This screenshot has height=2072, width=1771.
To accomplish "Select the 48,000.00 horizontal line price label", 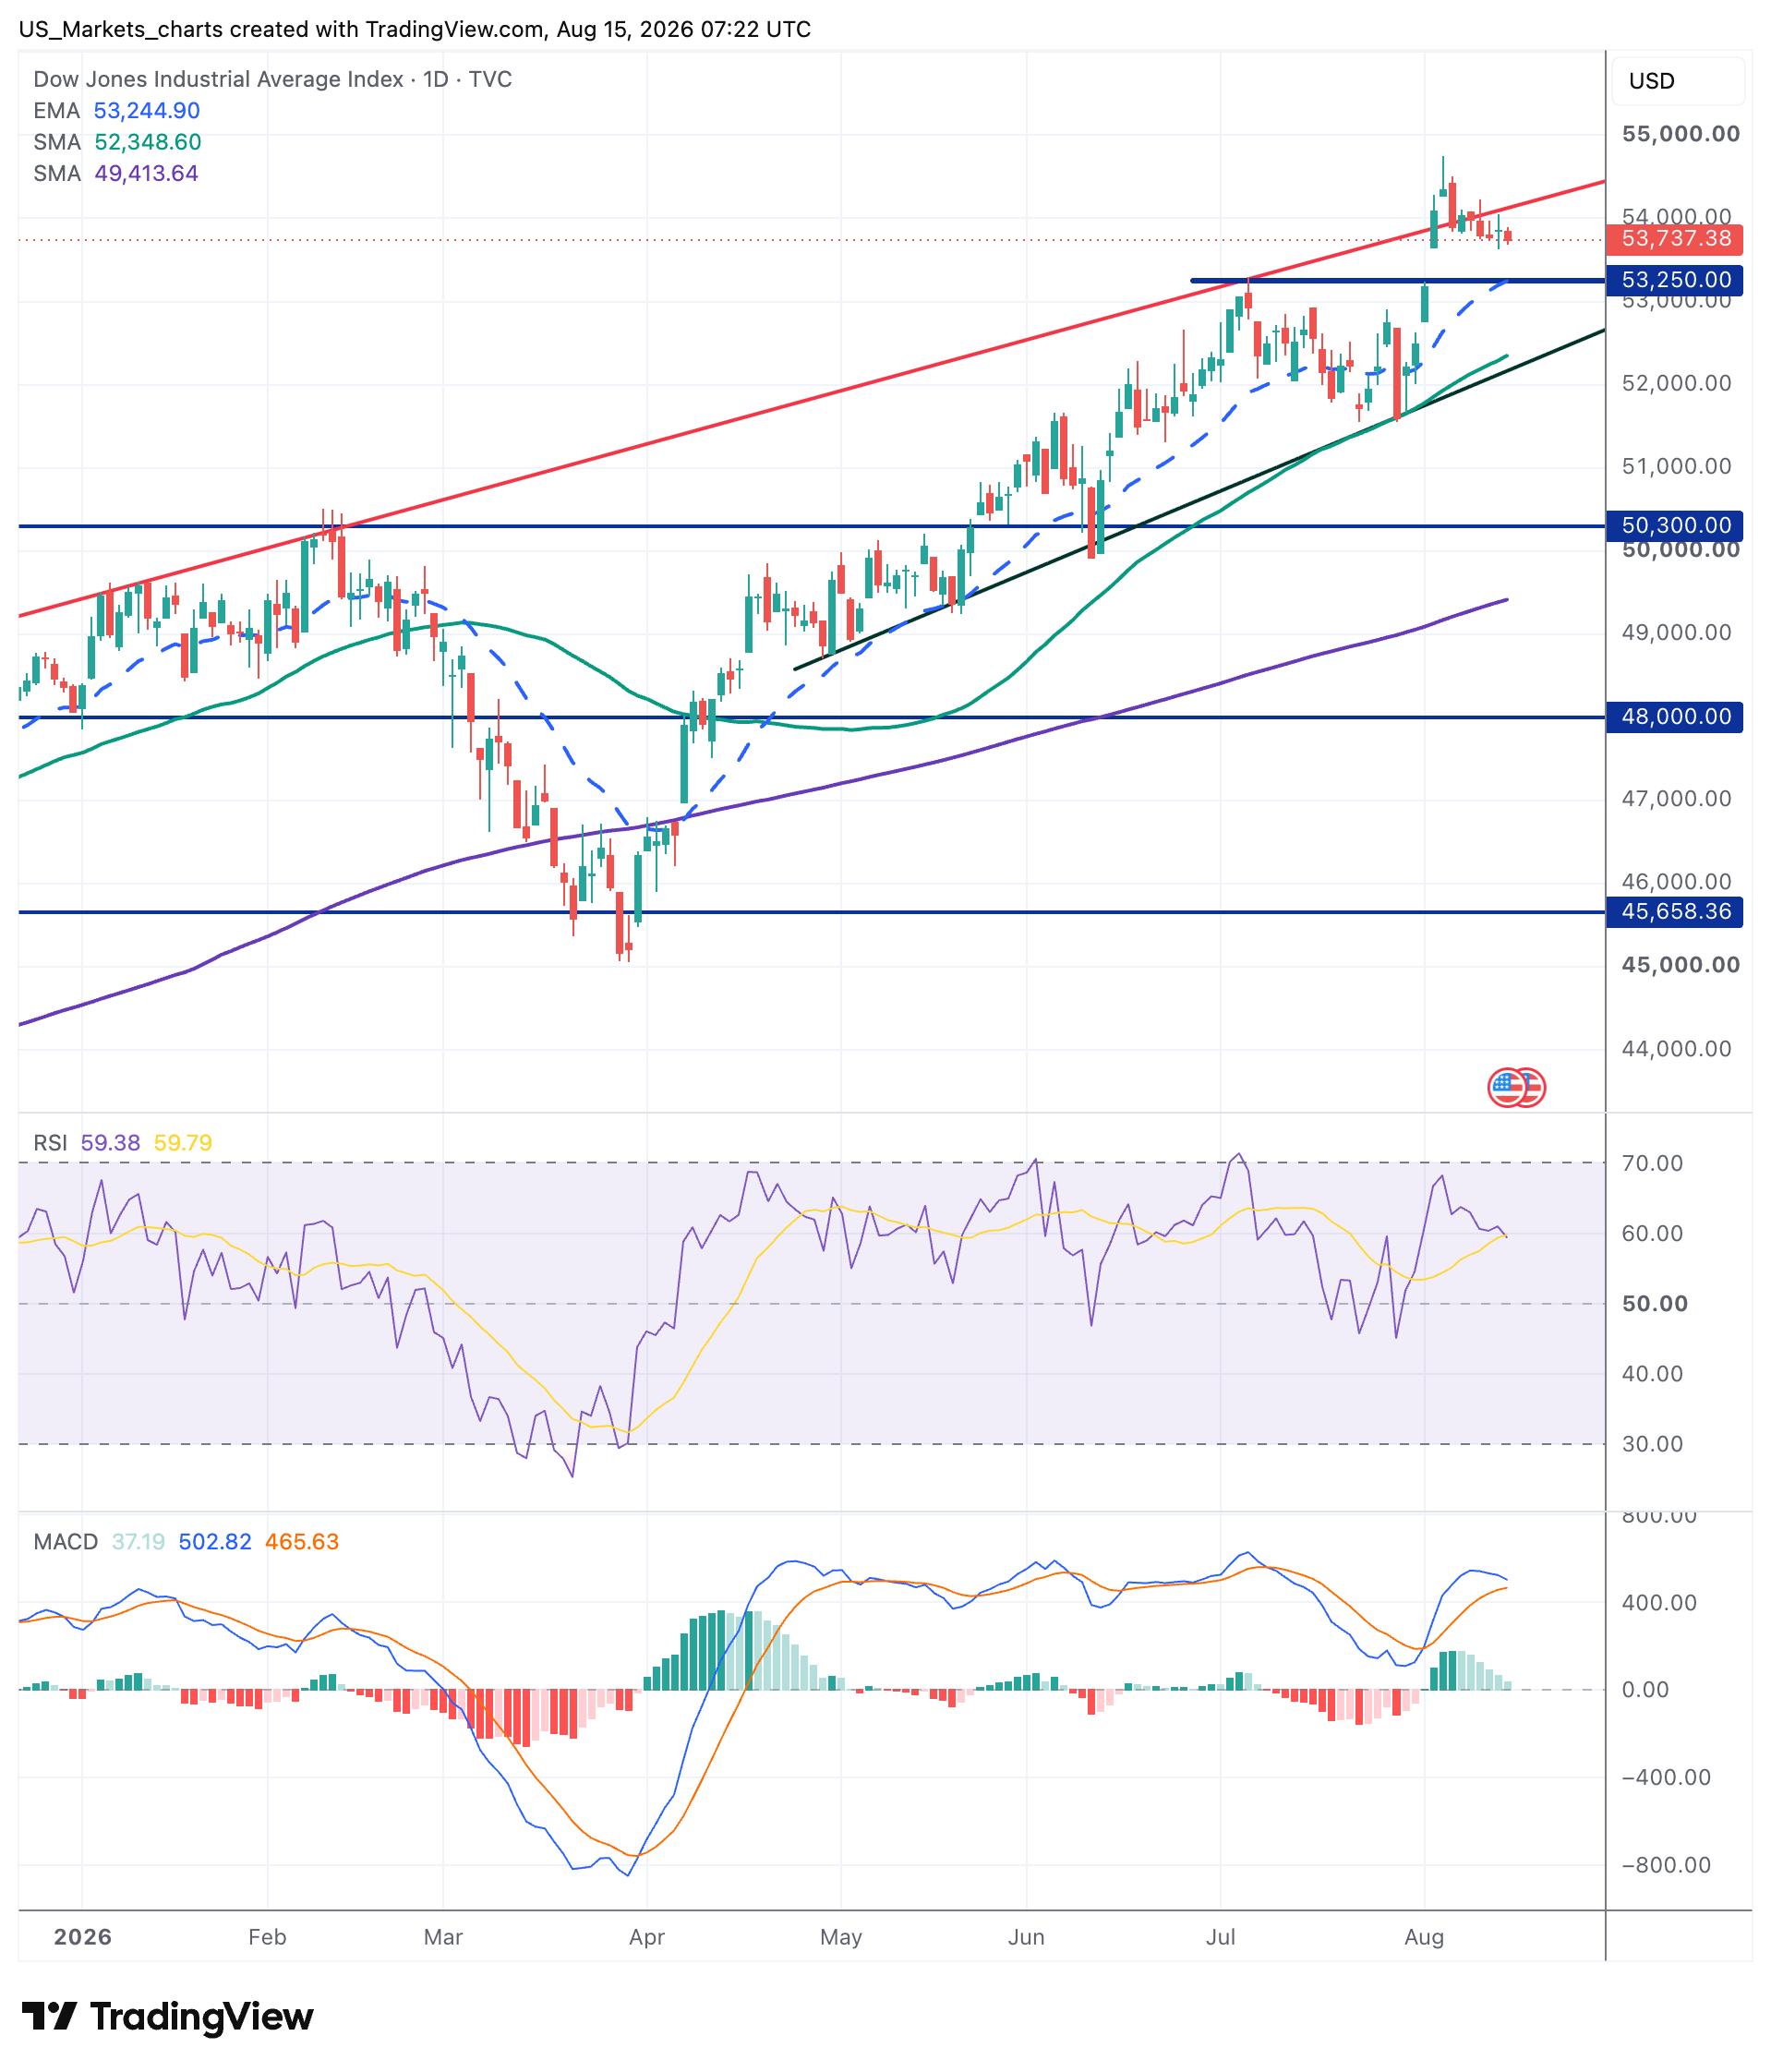I will (1675, 716).
